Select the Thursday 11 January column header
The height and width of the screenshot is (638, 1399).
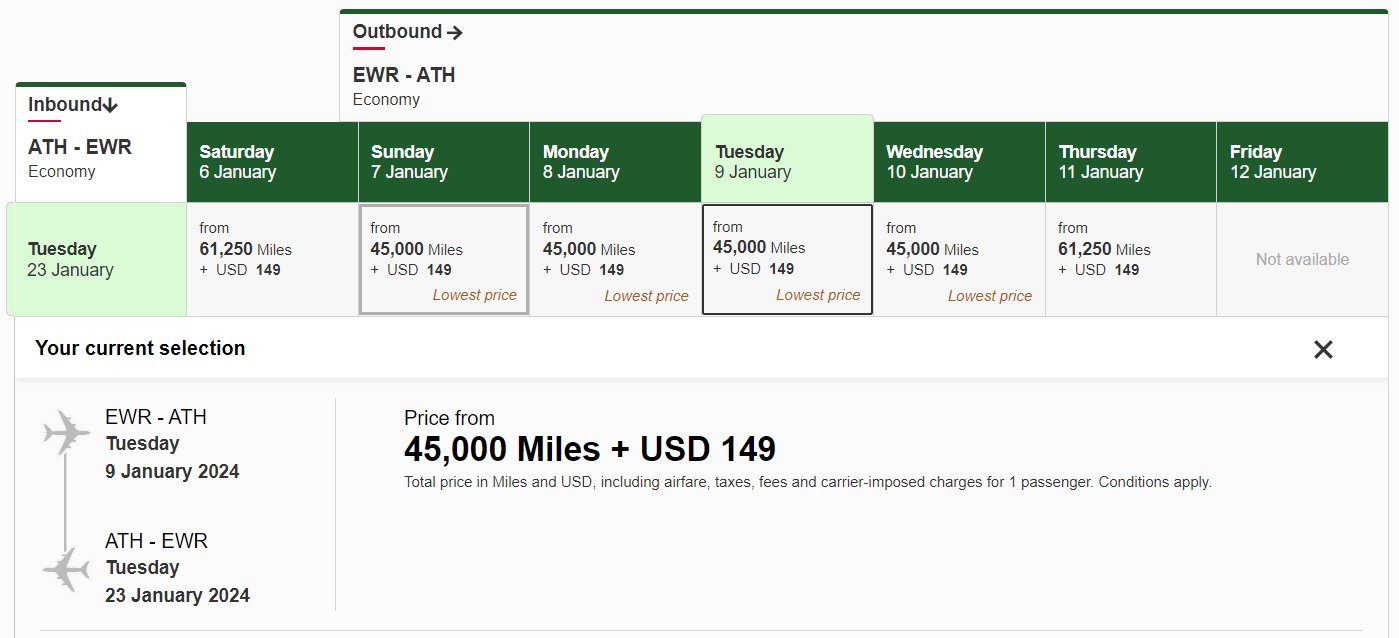pyautogui.click(x=1131, y=162)
